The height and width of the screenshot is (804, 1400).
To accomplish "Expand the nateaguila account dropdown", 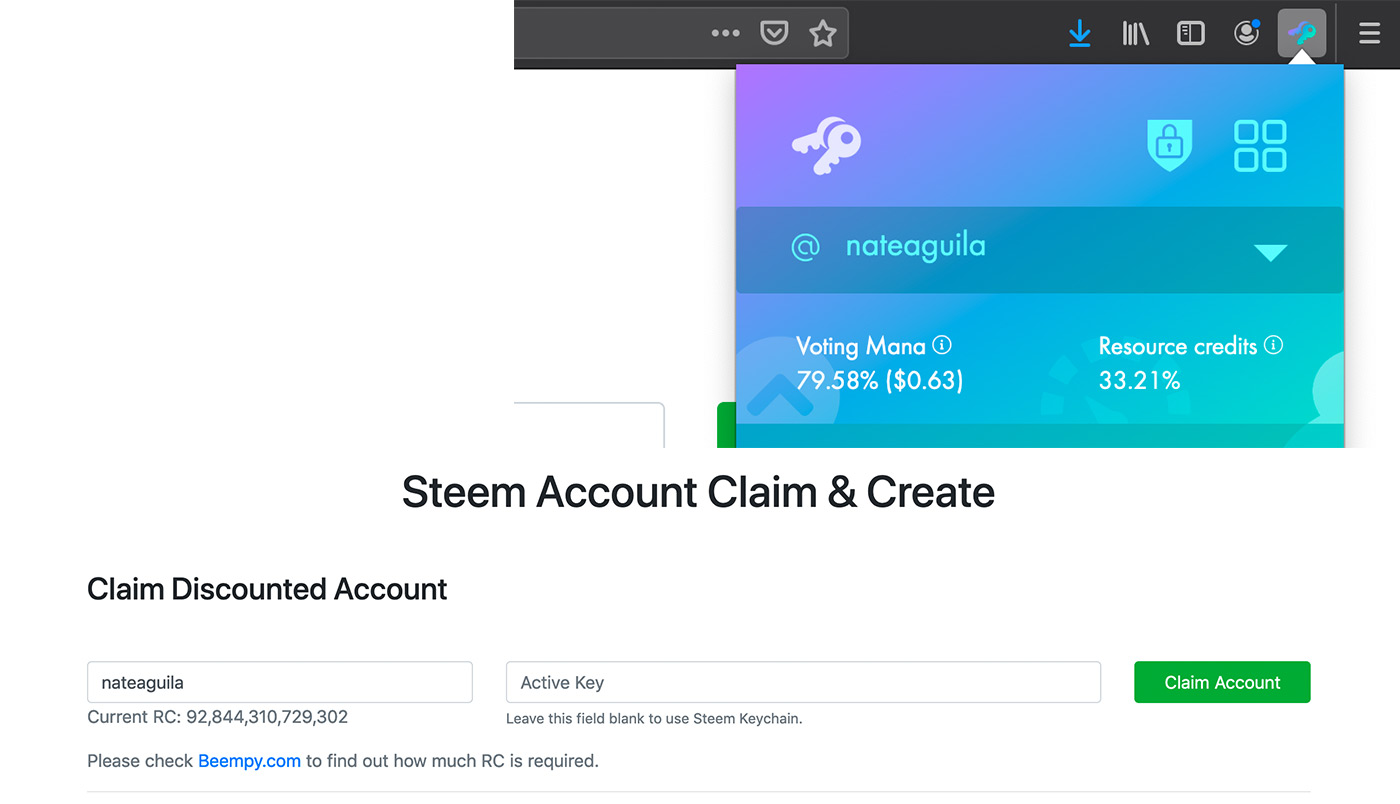I will point(1270,252).
